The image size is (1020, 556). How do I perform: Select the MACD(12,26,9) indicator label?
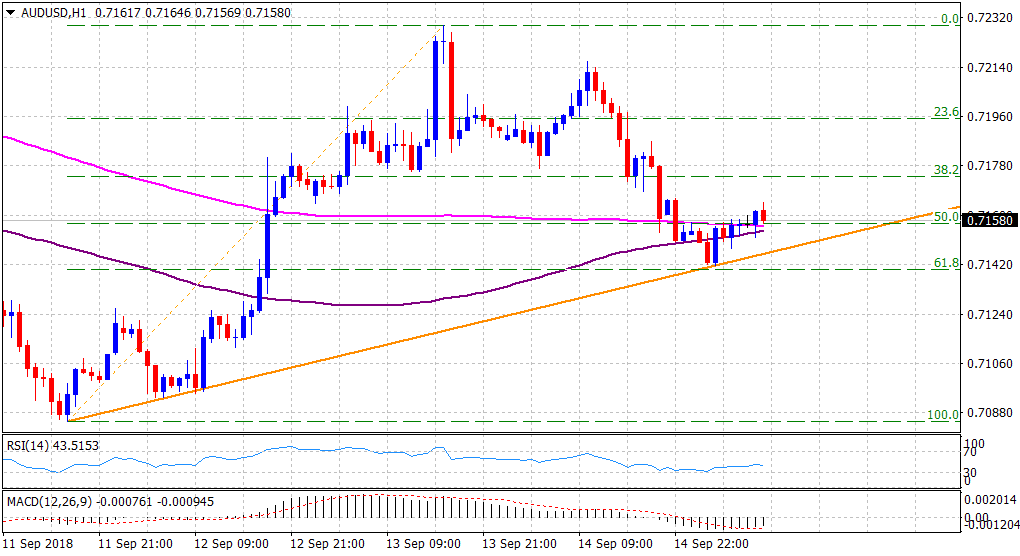point(49,499)
